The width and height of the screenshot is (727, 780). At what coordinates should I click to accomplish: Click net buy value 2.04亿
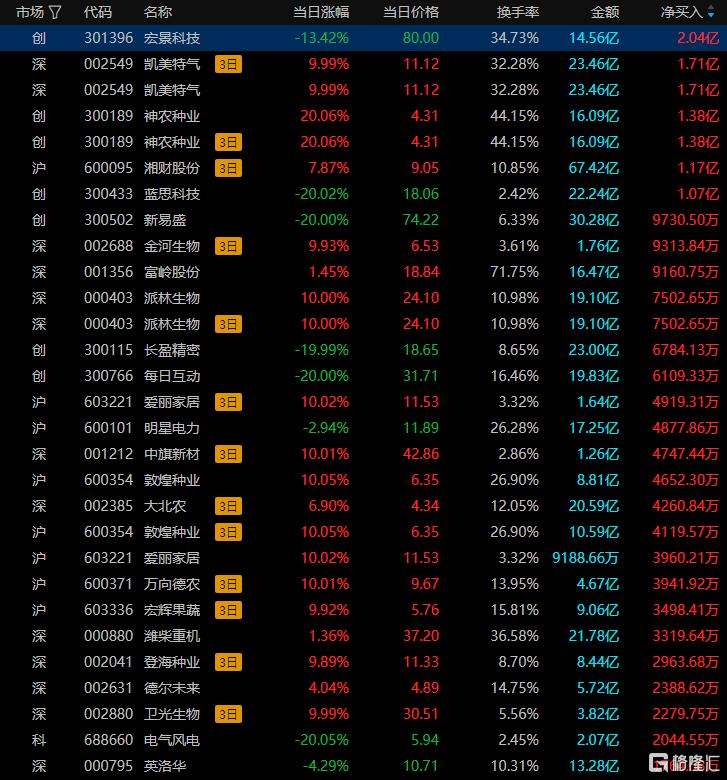[x=698, y=38]
